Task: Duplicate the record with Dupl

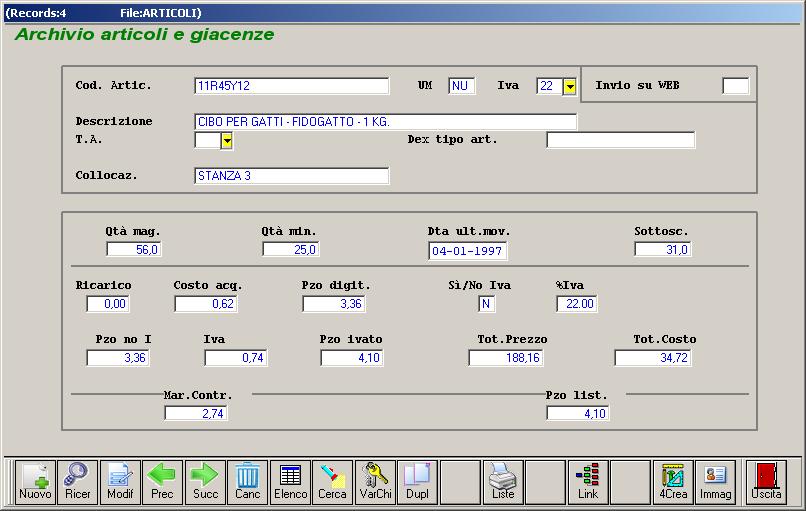Action: (x=417, y=482)
